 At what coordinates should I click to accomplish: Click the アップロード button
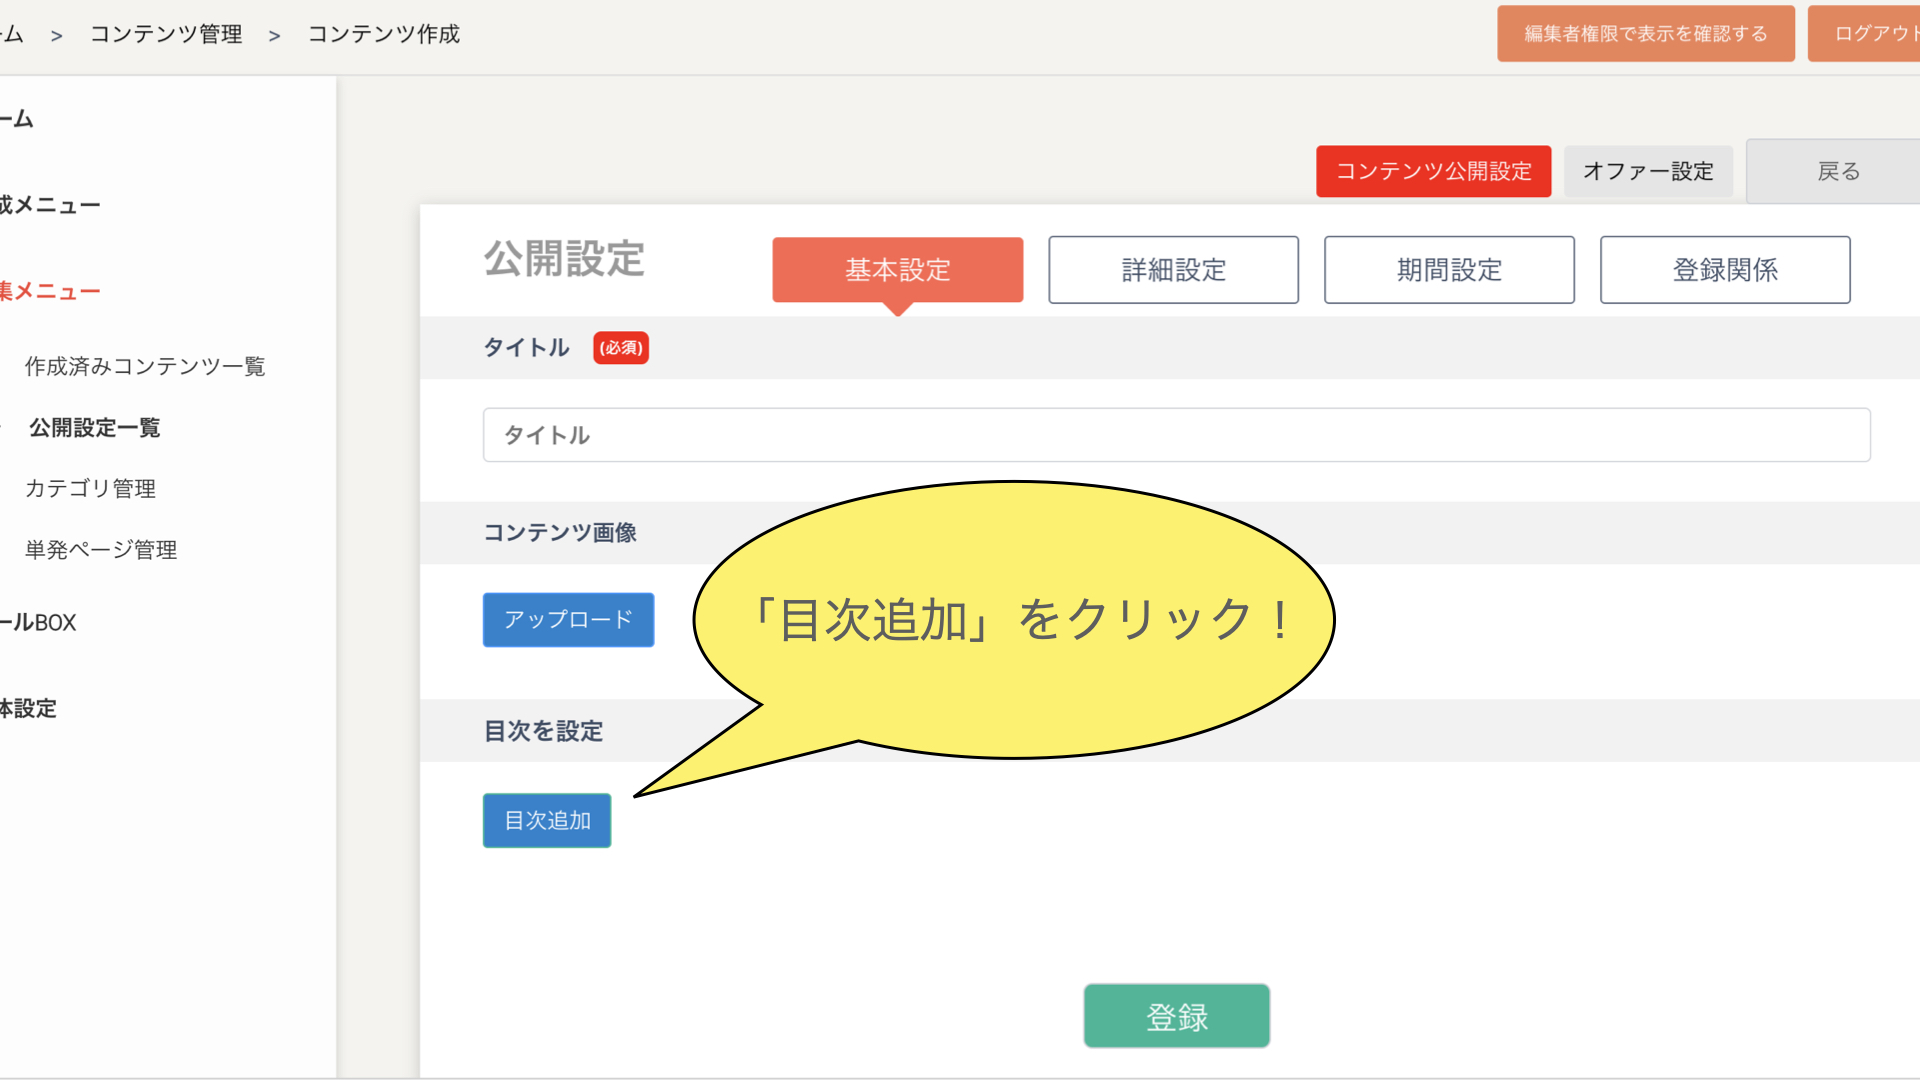point(568,620)
